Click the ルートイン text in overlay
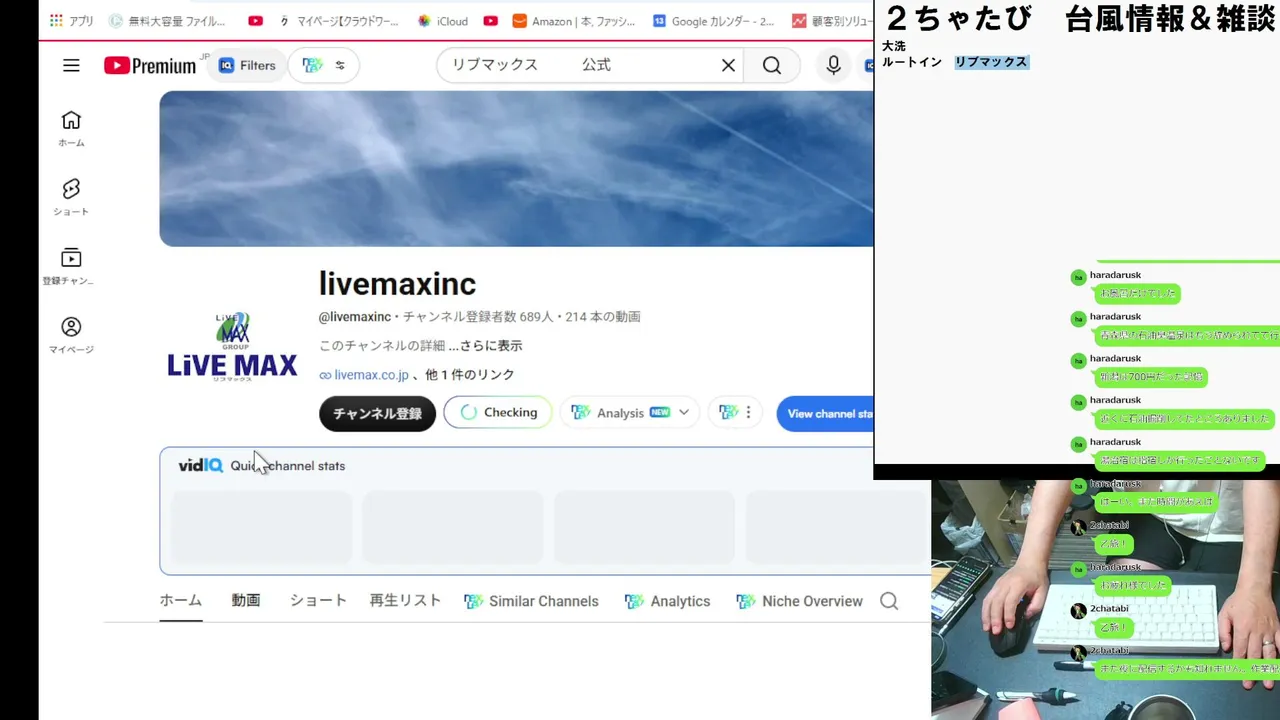This screenshot has height=720, width=1280. pos(912,62)
